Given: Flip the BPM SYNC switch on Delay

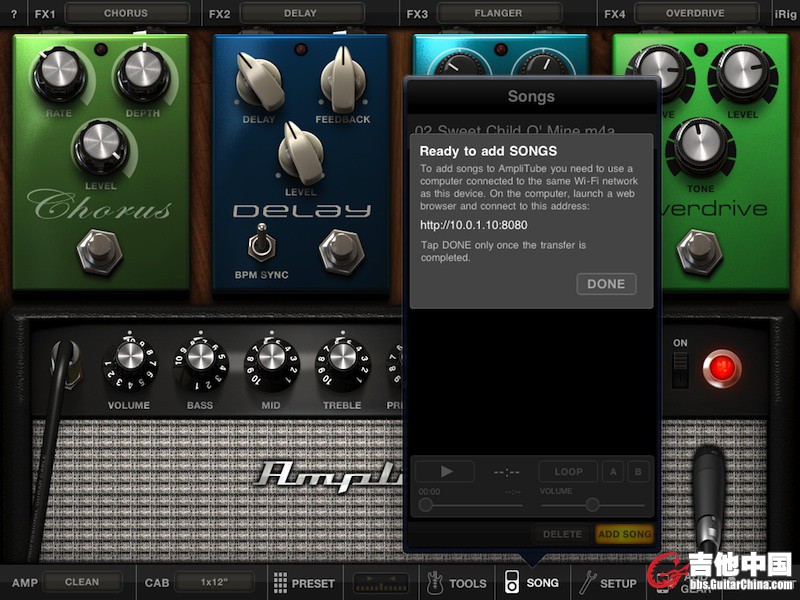Looking at the screenshot, I should (x=262, y=242).
